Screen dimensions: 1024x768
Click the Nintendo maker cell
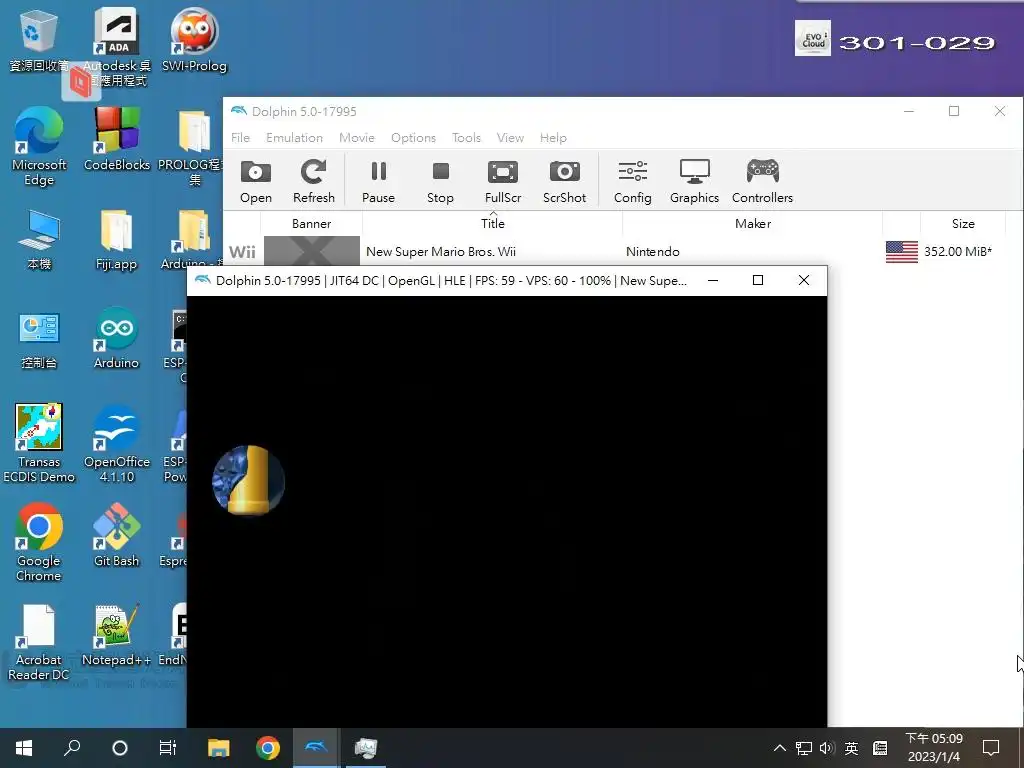click(x=652, y=251)
